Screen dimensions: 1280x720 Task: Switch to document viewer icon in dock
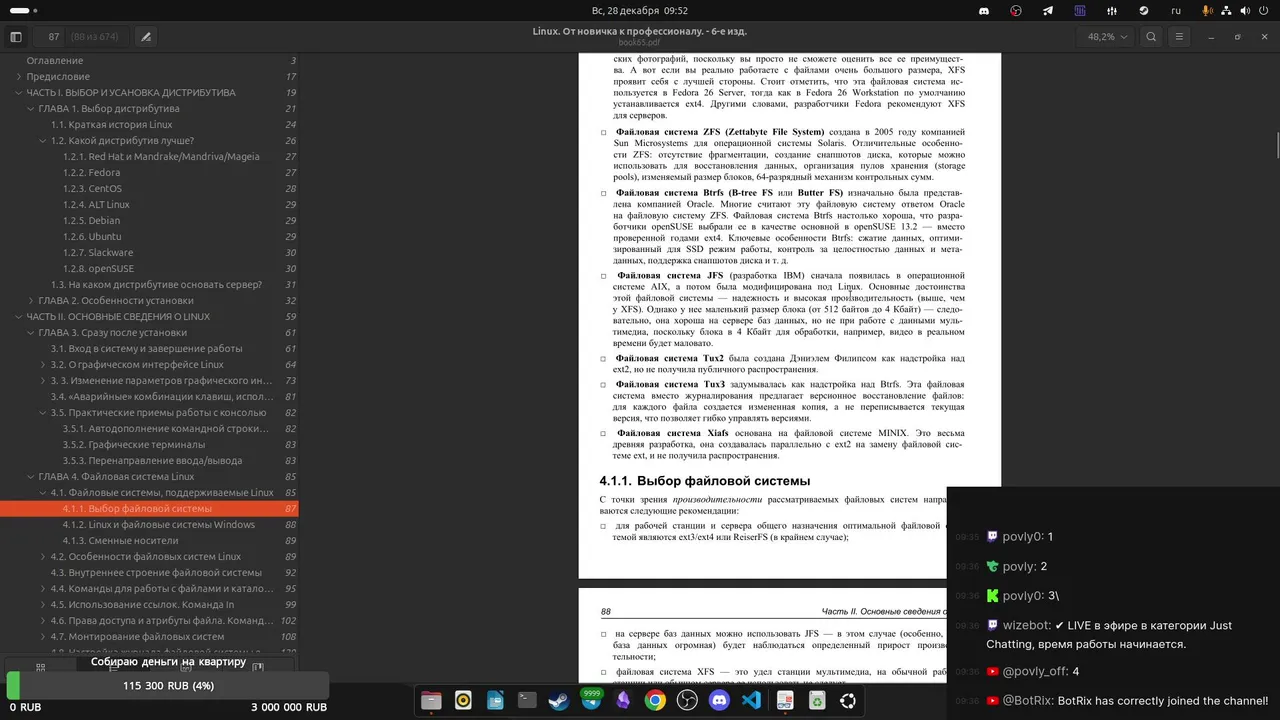[x=785, y=700]
